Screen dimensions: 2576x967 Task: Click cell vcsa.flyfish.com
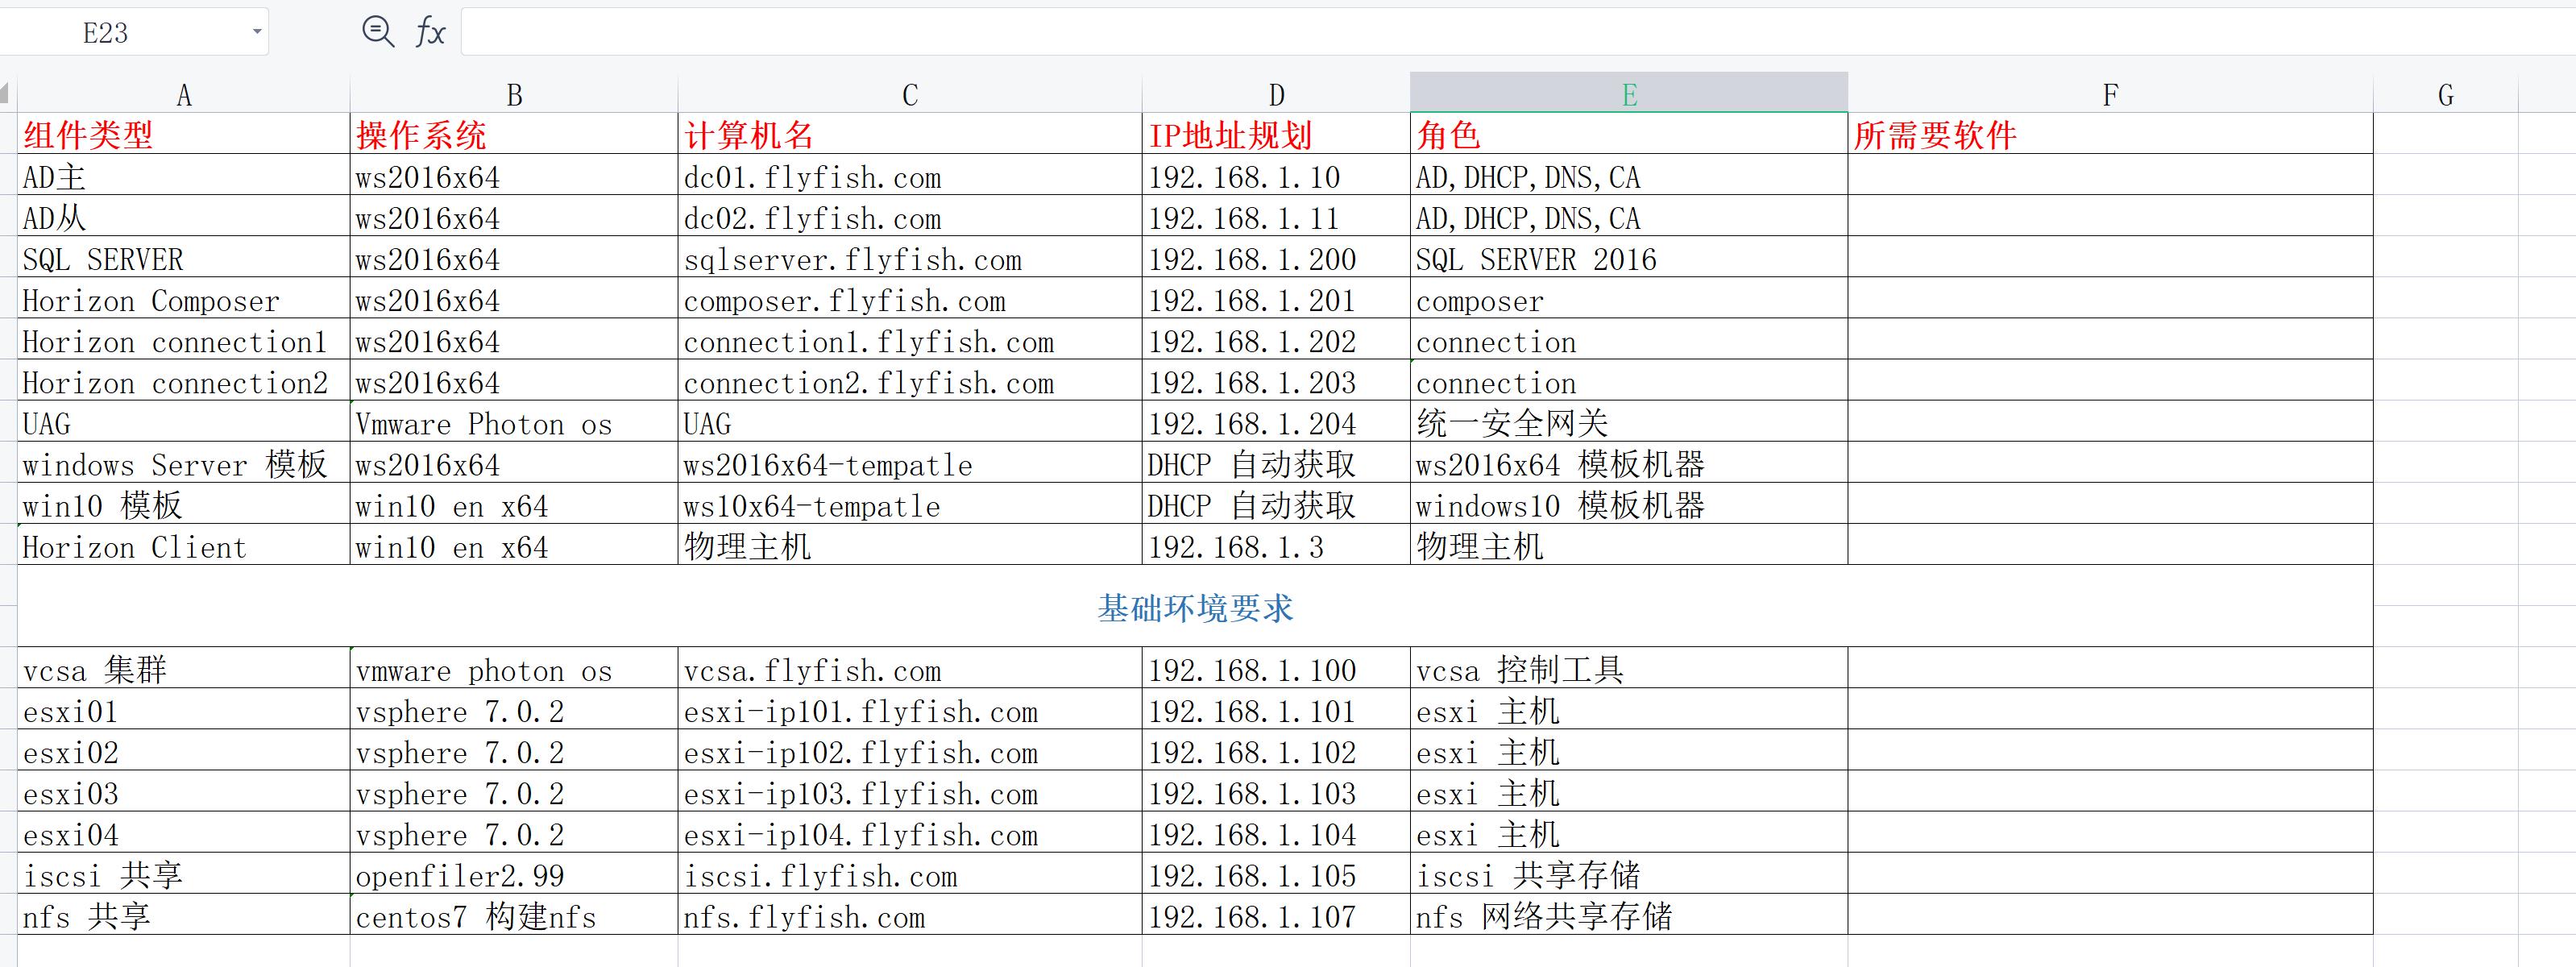coord(910,667)
